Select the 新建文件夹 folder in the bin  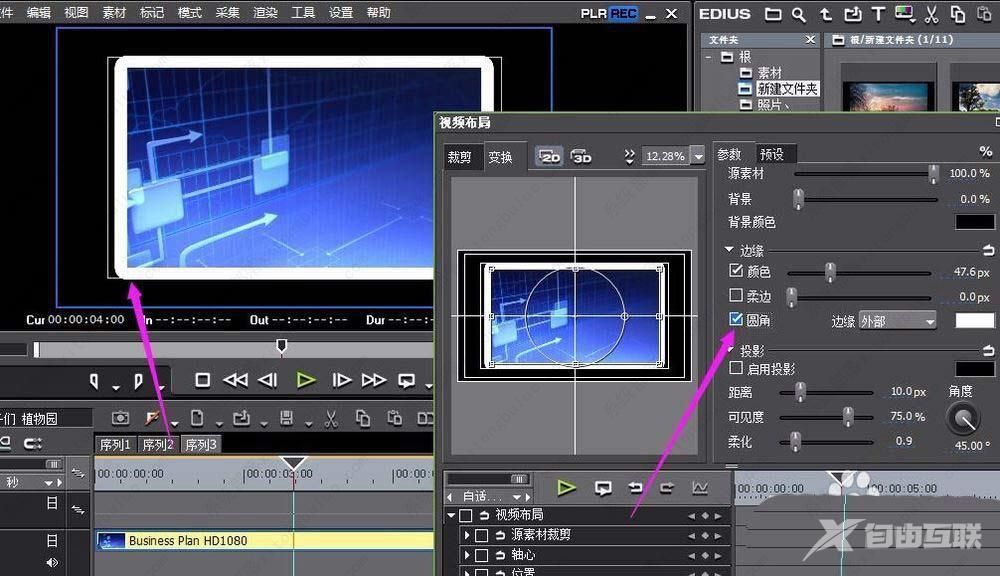tap(787, 89)
